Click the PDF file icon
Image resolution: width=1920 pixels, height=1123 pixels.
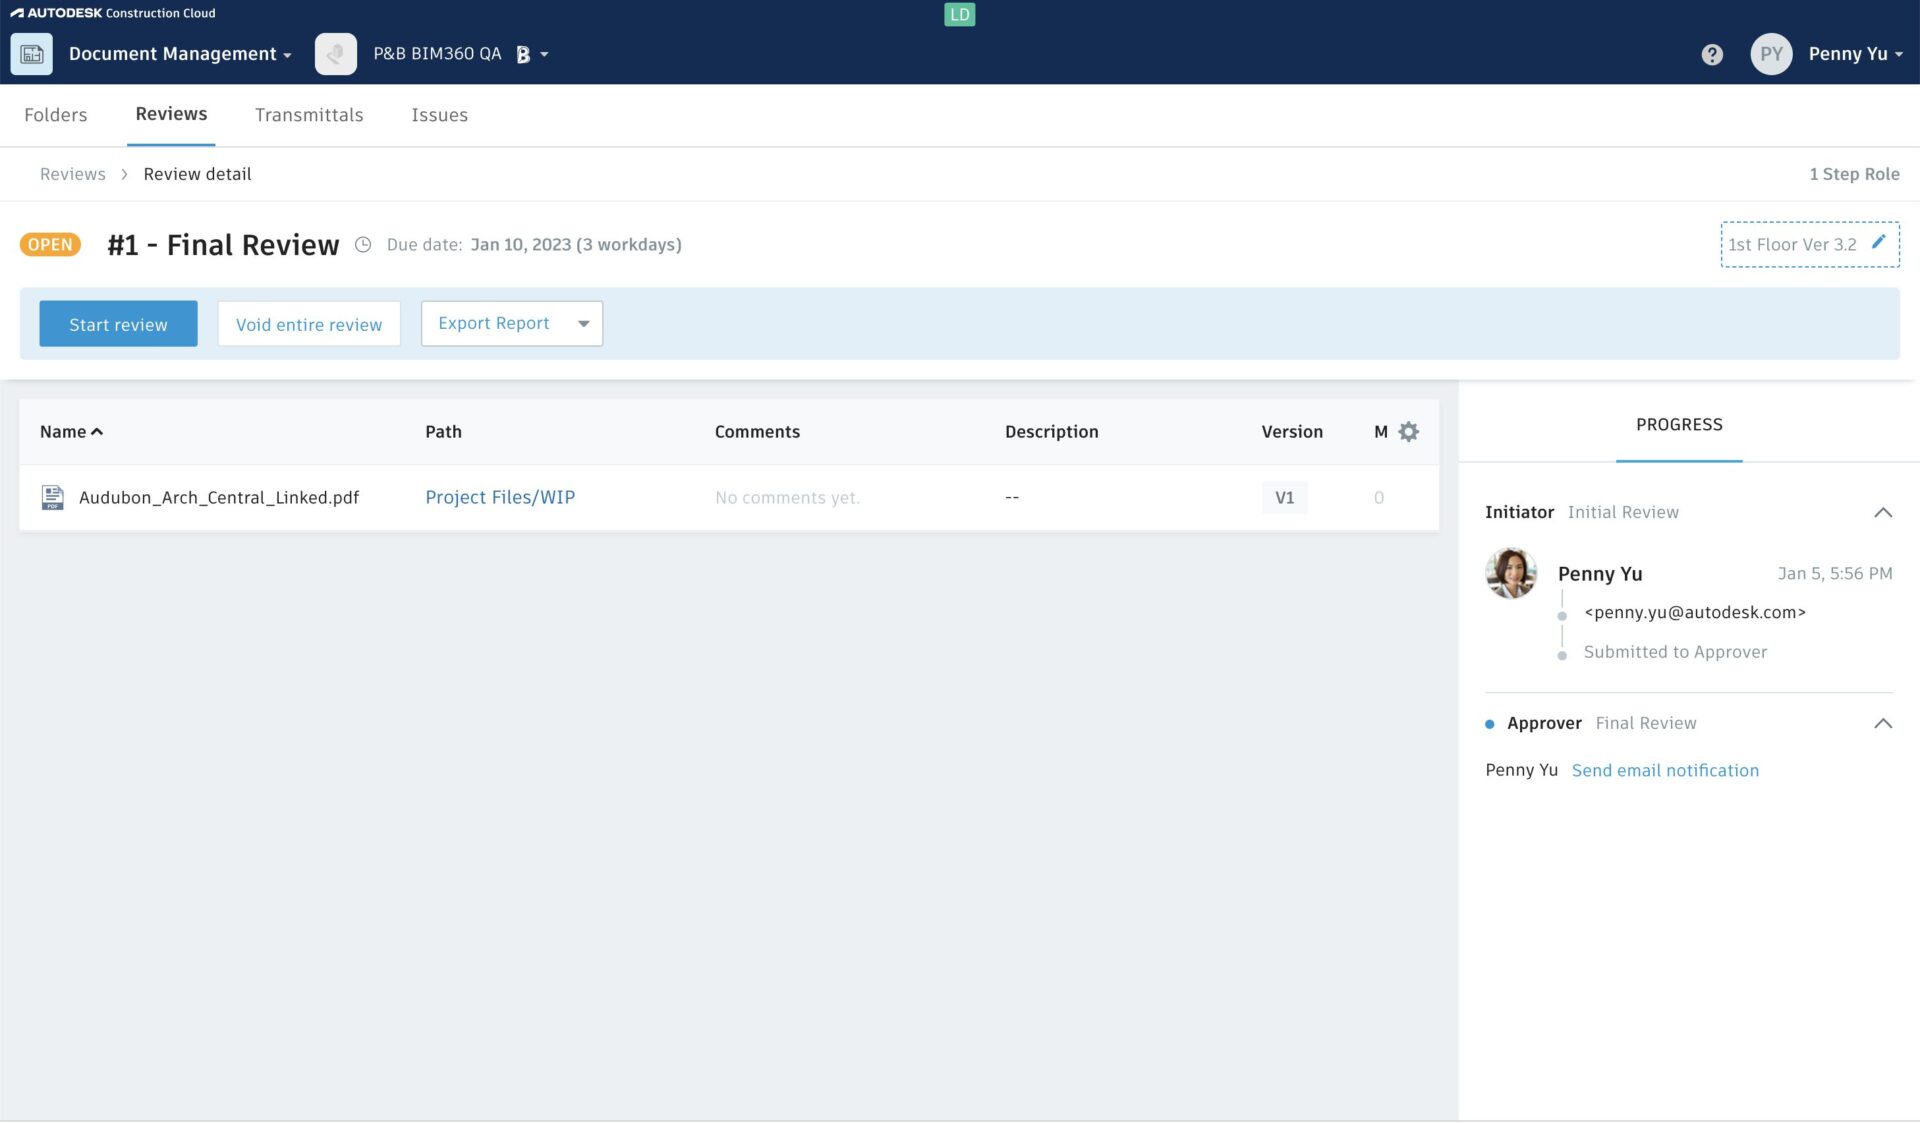click(52, 497)
